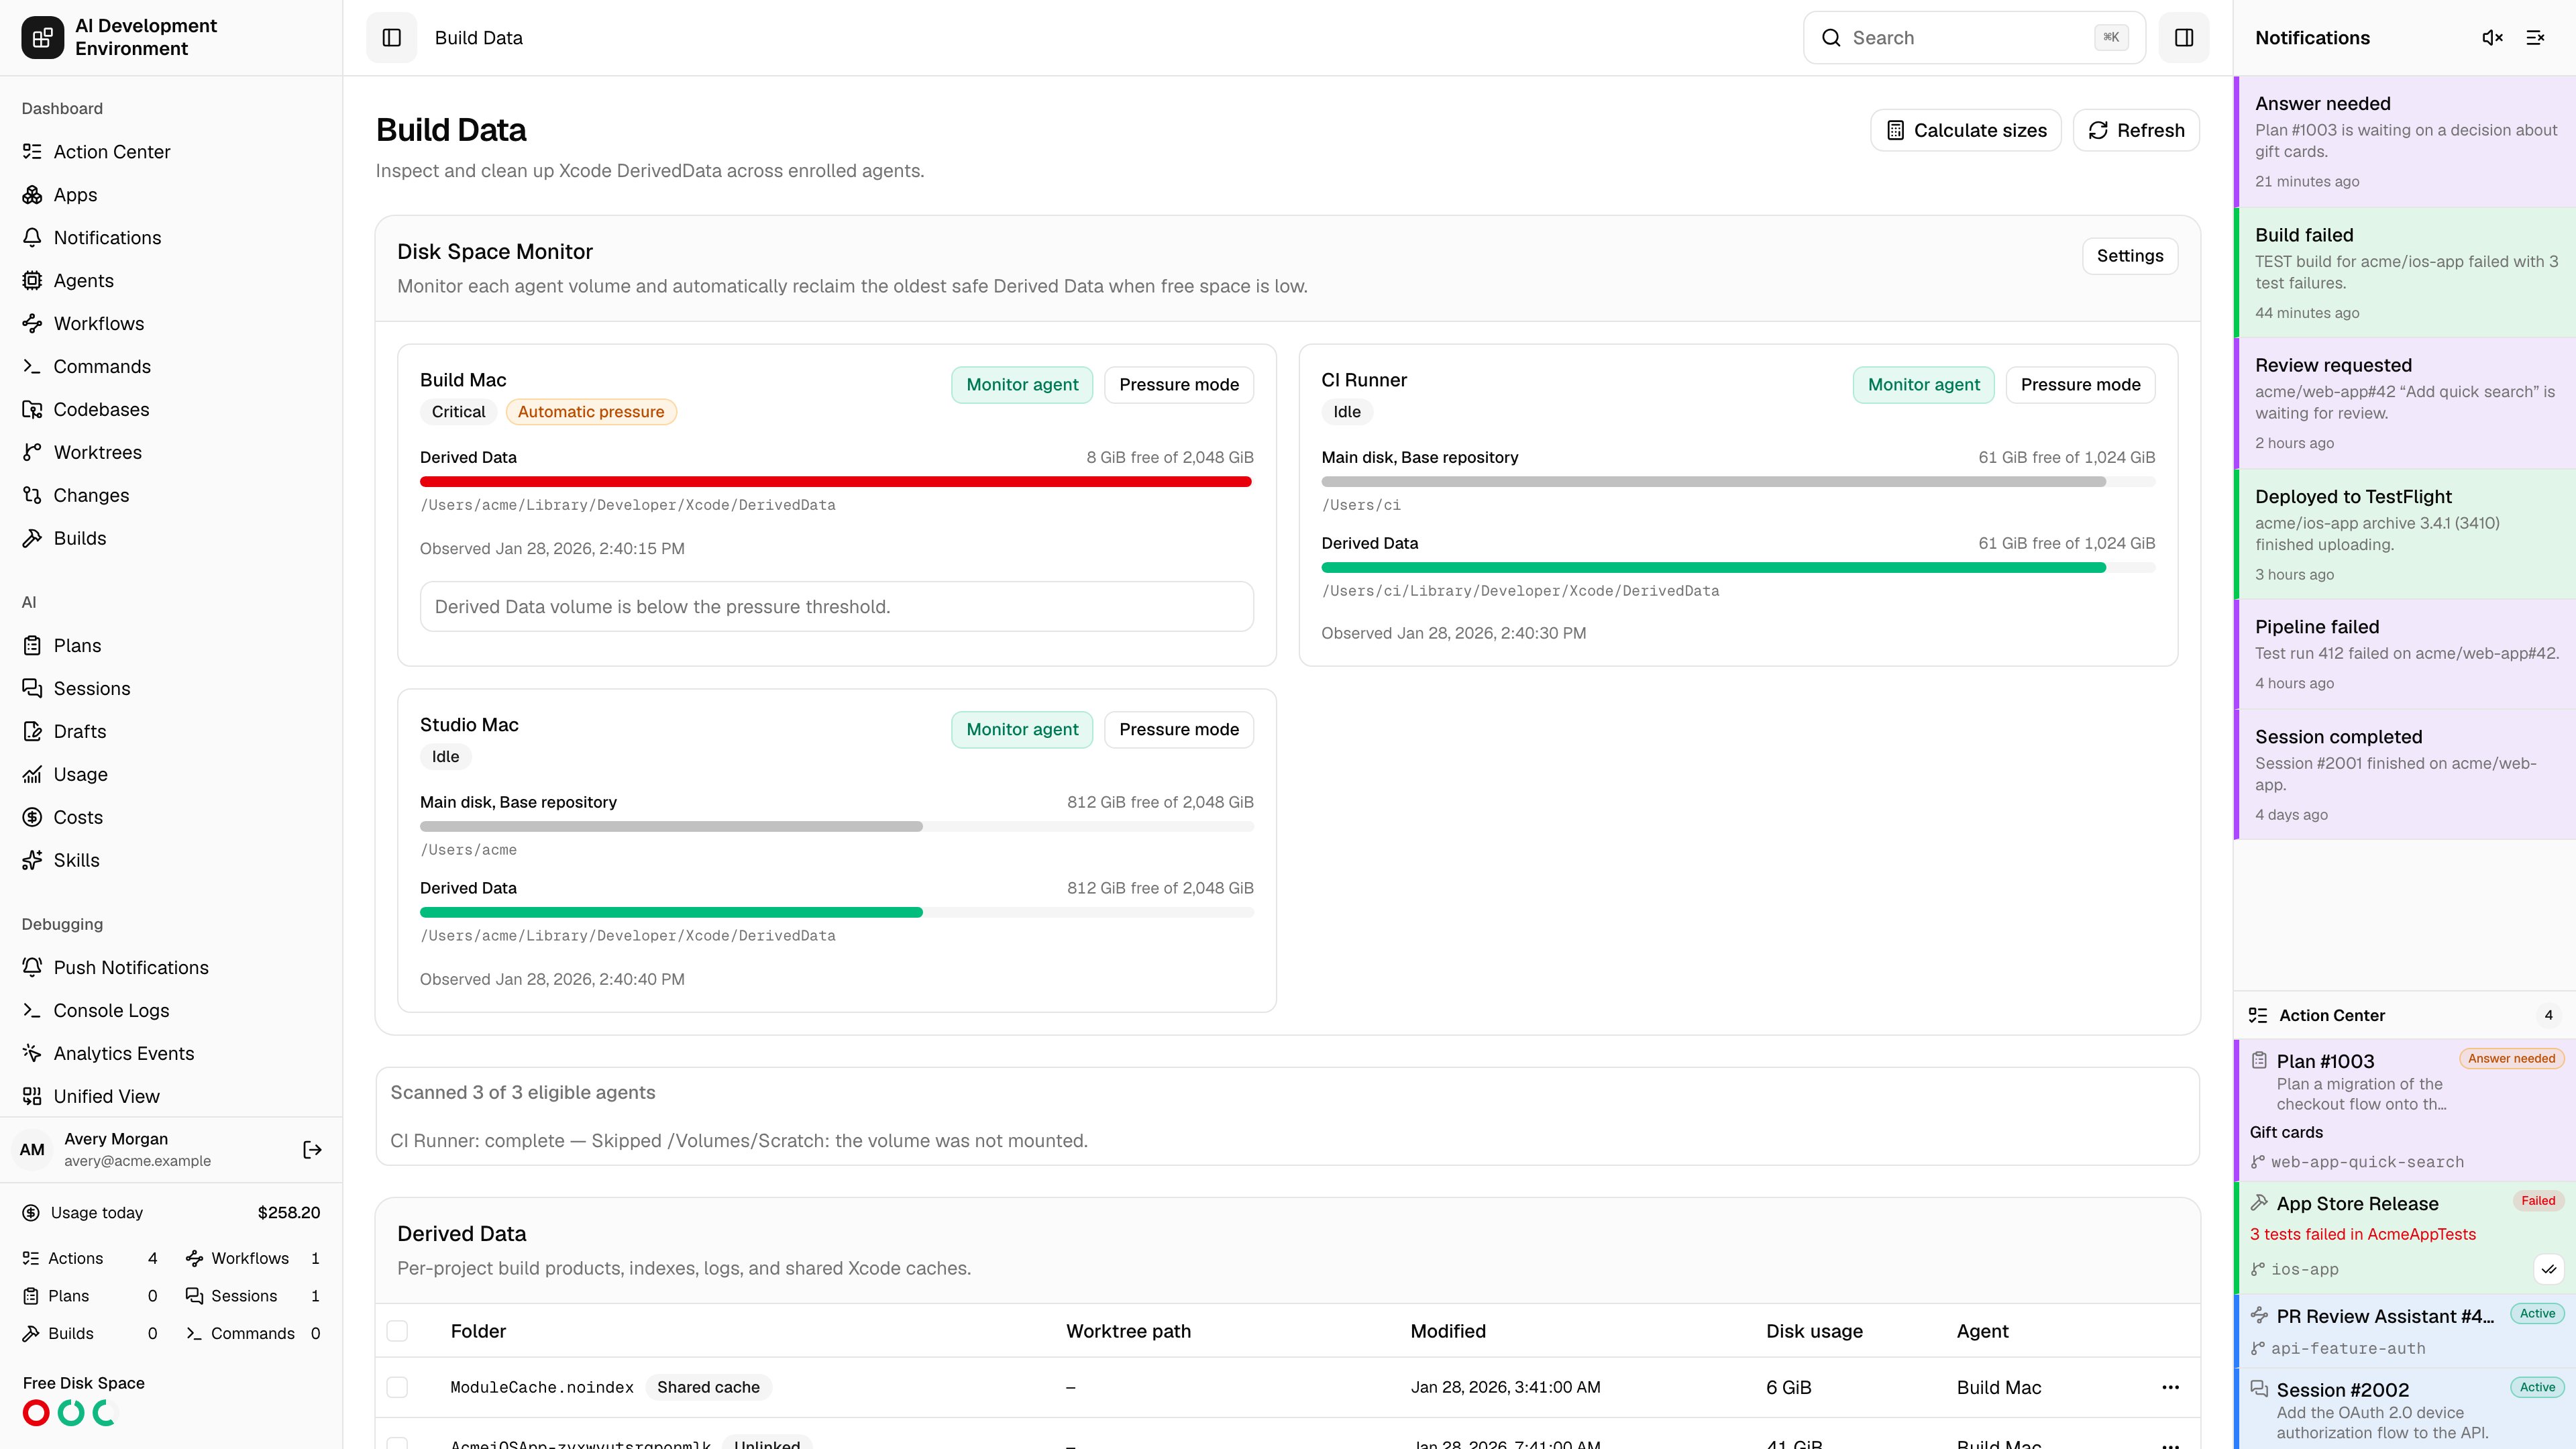Open the ModuleCache.noindex row actions menu
The image size is (2576, 1449).
tap(2169, 1387)
